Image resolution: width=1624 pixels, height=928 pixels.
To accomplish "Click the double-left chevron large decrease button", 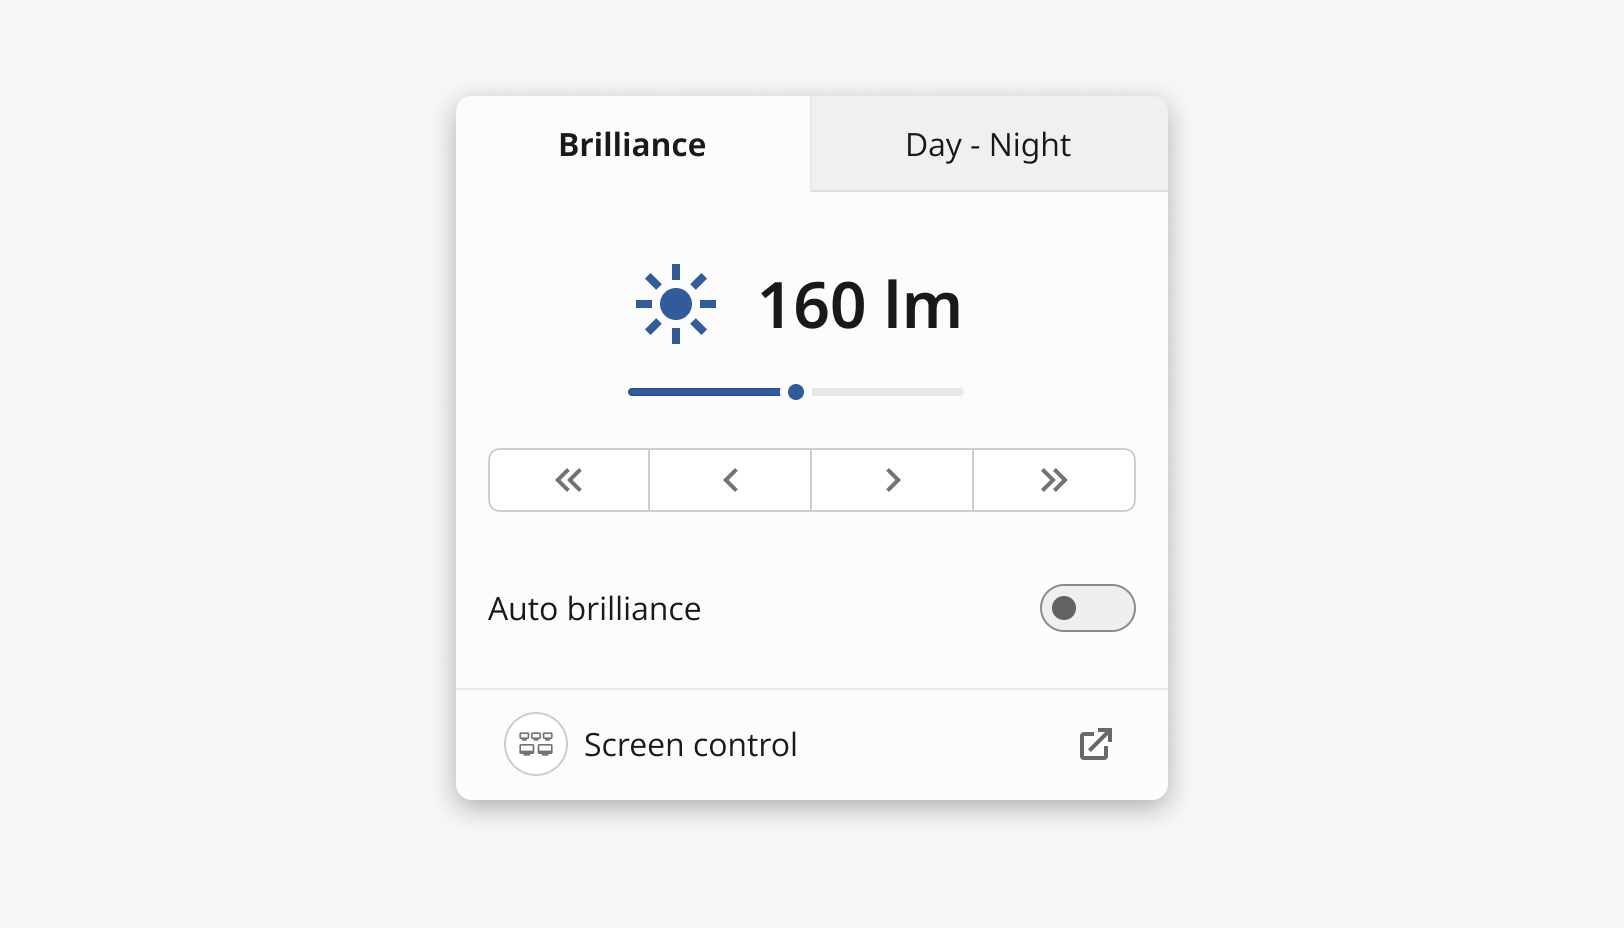I will [x=569, y=480].
